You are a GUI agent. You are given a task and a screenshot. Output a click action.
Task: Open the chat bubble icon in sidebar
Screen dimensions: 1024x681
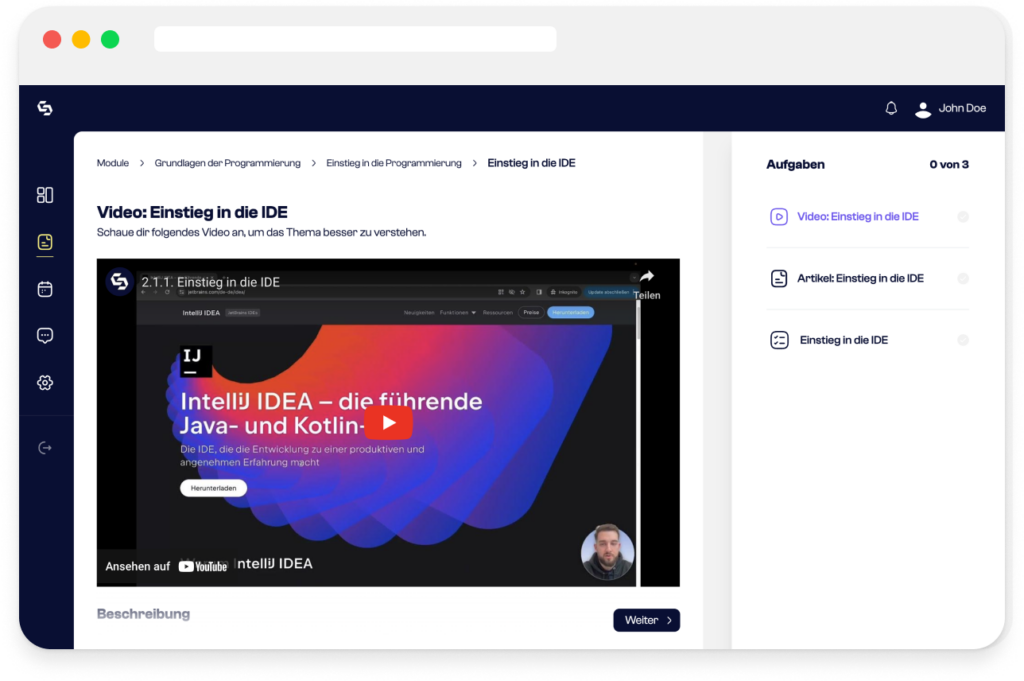pyautogui.click(x=45, y=336)
